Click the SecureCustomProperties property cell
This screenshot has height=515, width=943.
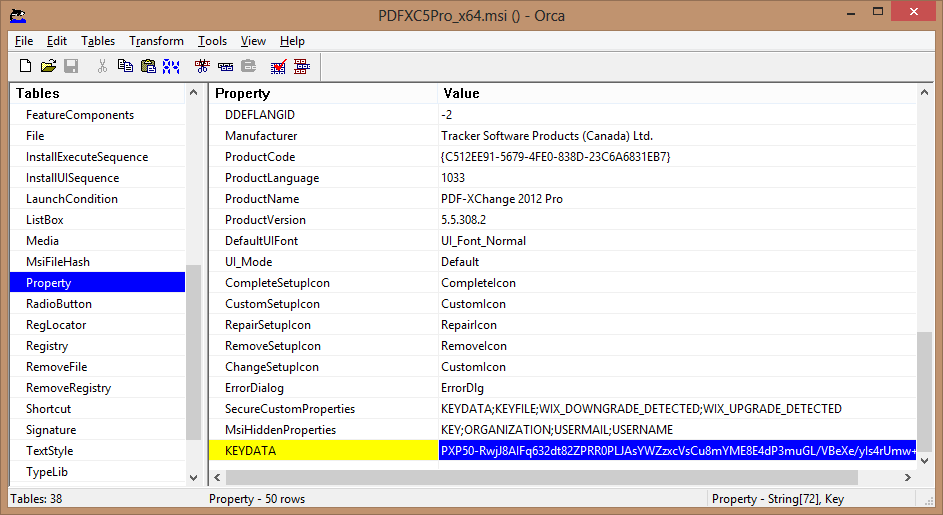pos(324,409)
